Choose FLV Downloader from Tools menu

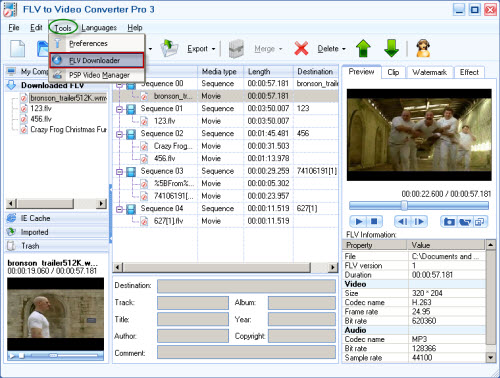click(x=97, y=60)
